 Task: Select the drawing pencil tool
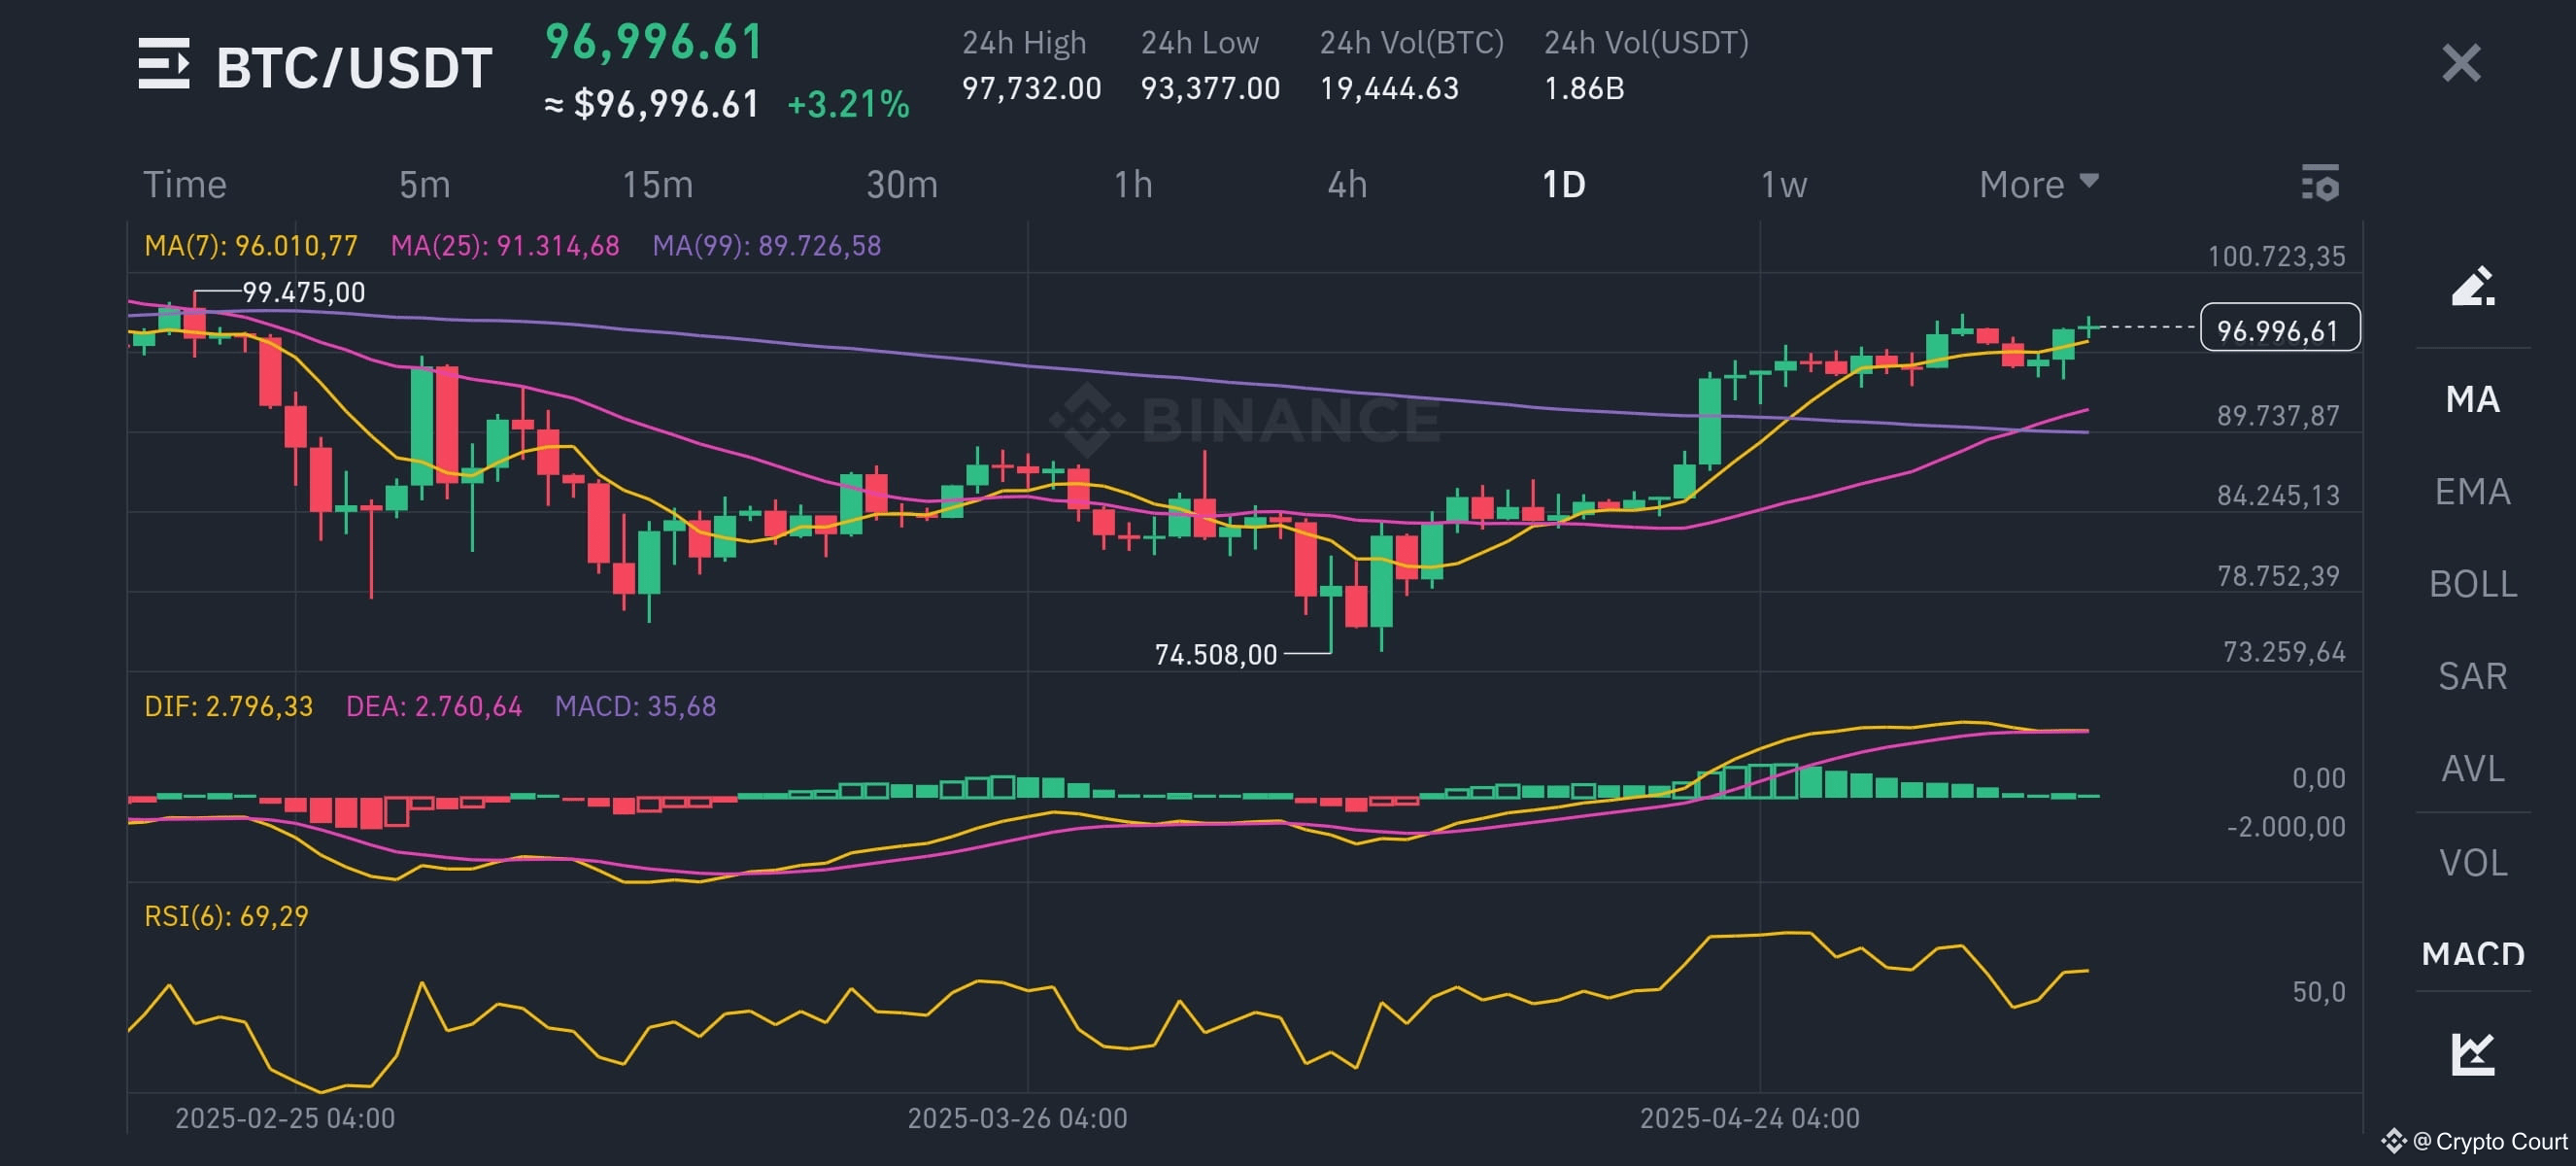click(x=2472, y=286)
